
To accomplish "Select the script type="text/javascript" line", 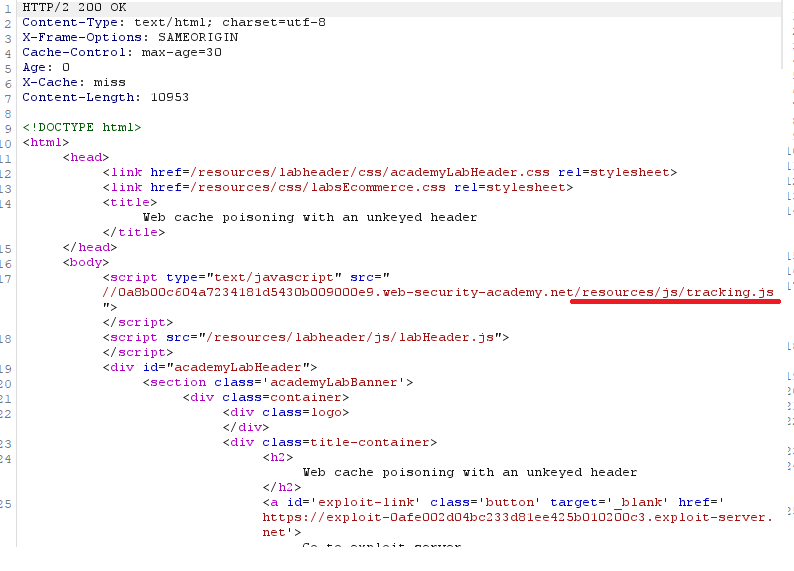I will pyautogui.click(x=246, y=277).
